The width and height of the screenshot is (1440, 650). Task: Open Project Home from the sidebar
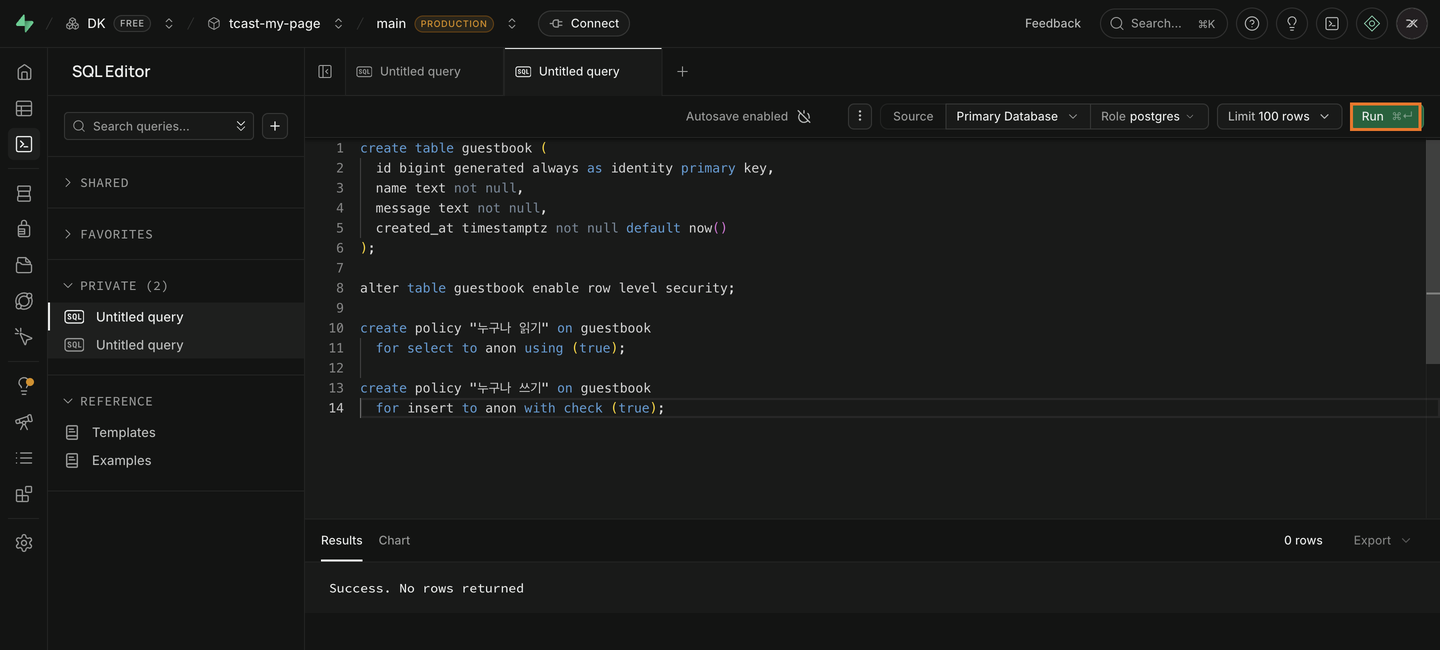point(24,72)
